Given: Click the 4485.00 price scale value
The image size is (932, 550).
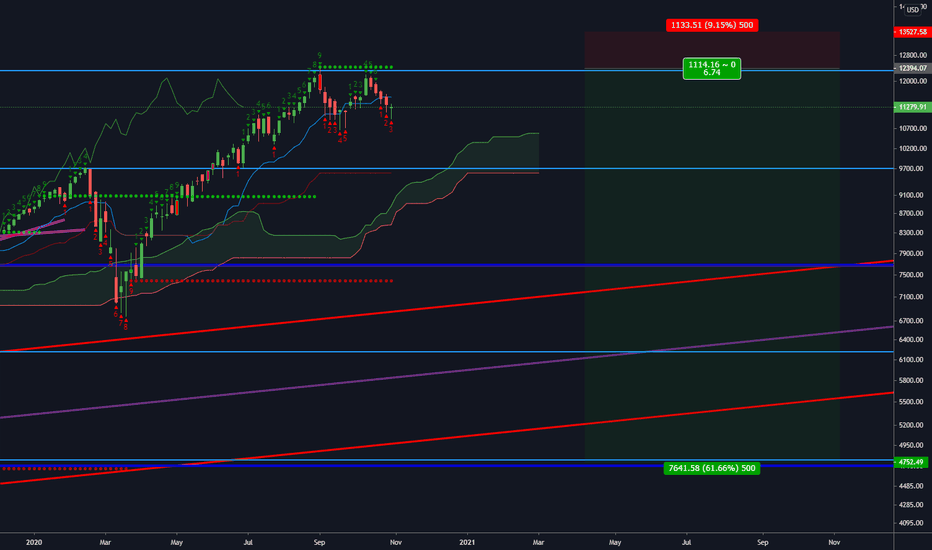Looking at the screenshot, I should pyautogui.click(x=912, y=486).
